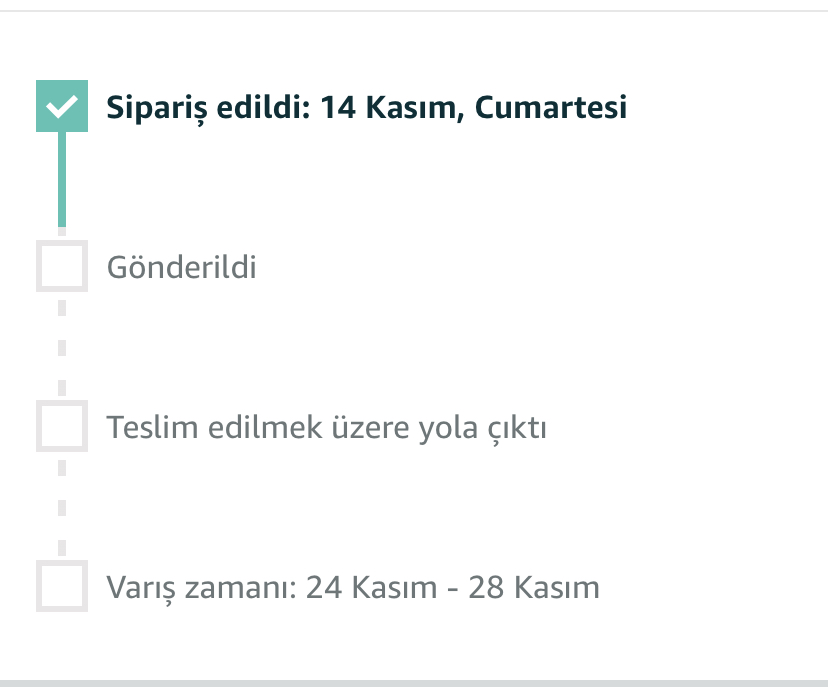
Task: Select the 24 Kasım arrival start date
Action: tap(371, 587)
